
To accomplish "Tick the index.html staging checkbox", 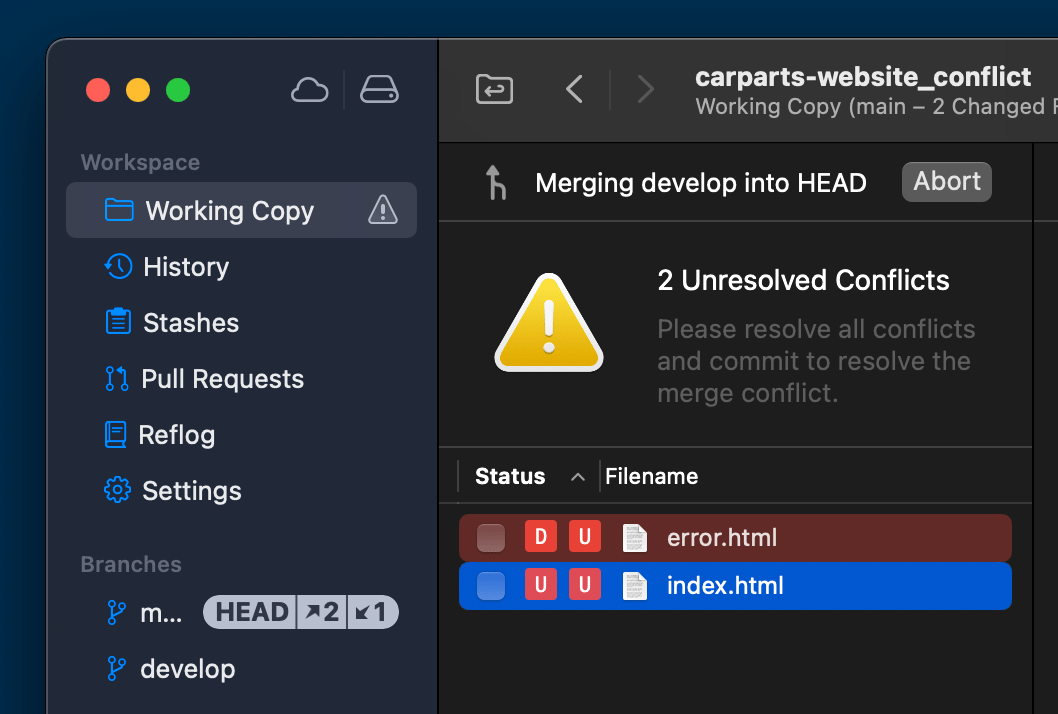I will tap(491, 586).
